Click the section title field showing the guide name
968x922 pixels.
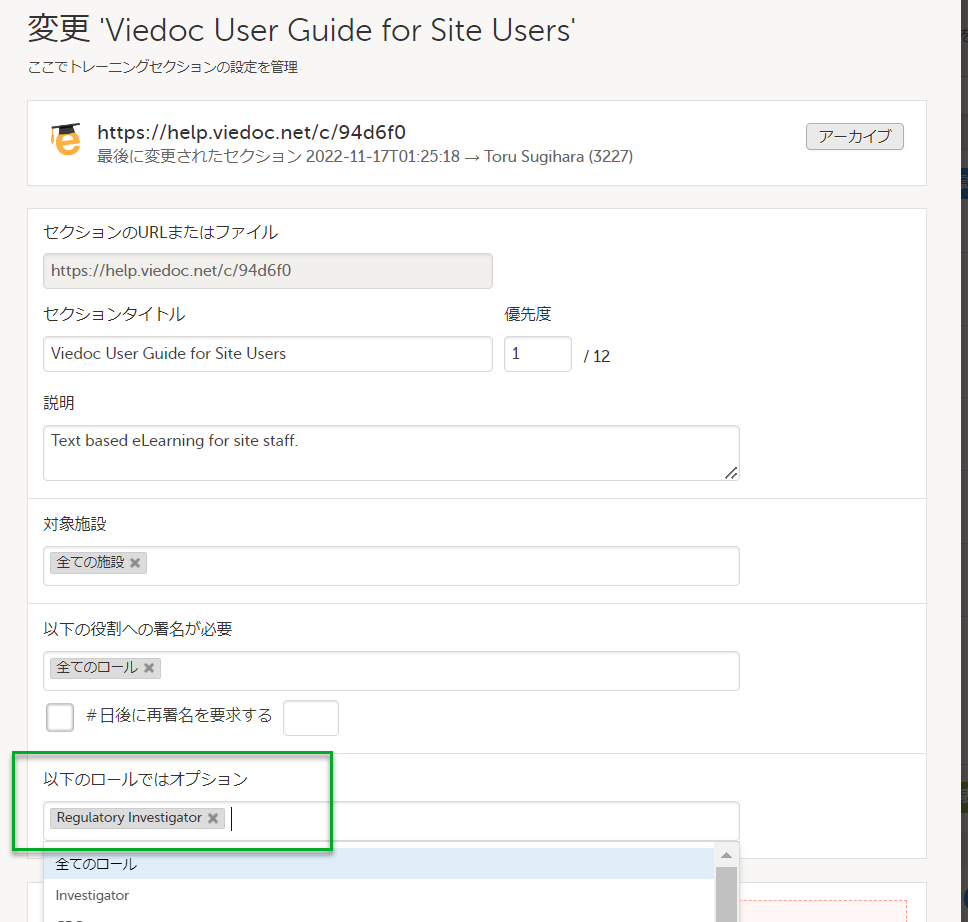click(267, 353)
